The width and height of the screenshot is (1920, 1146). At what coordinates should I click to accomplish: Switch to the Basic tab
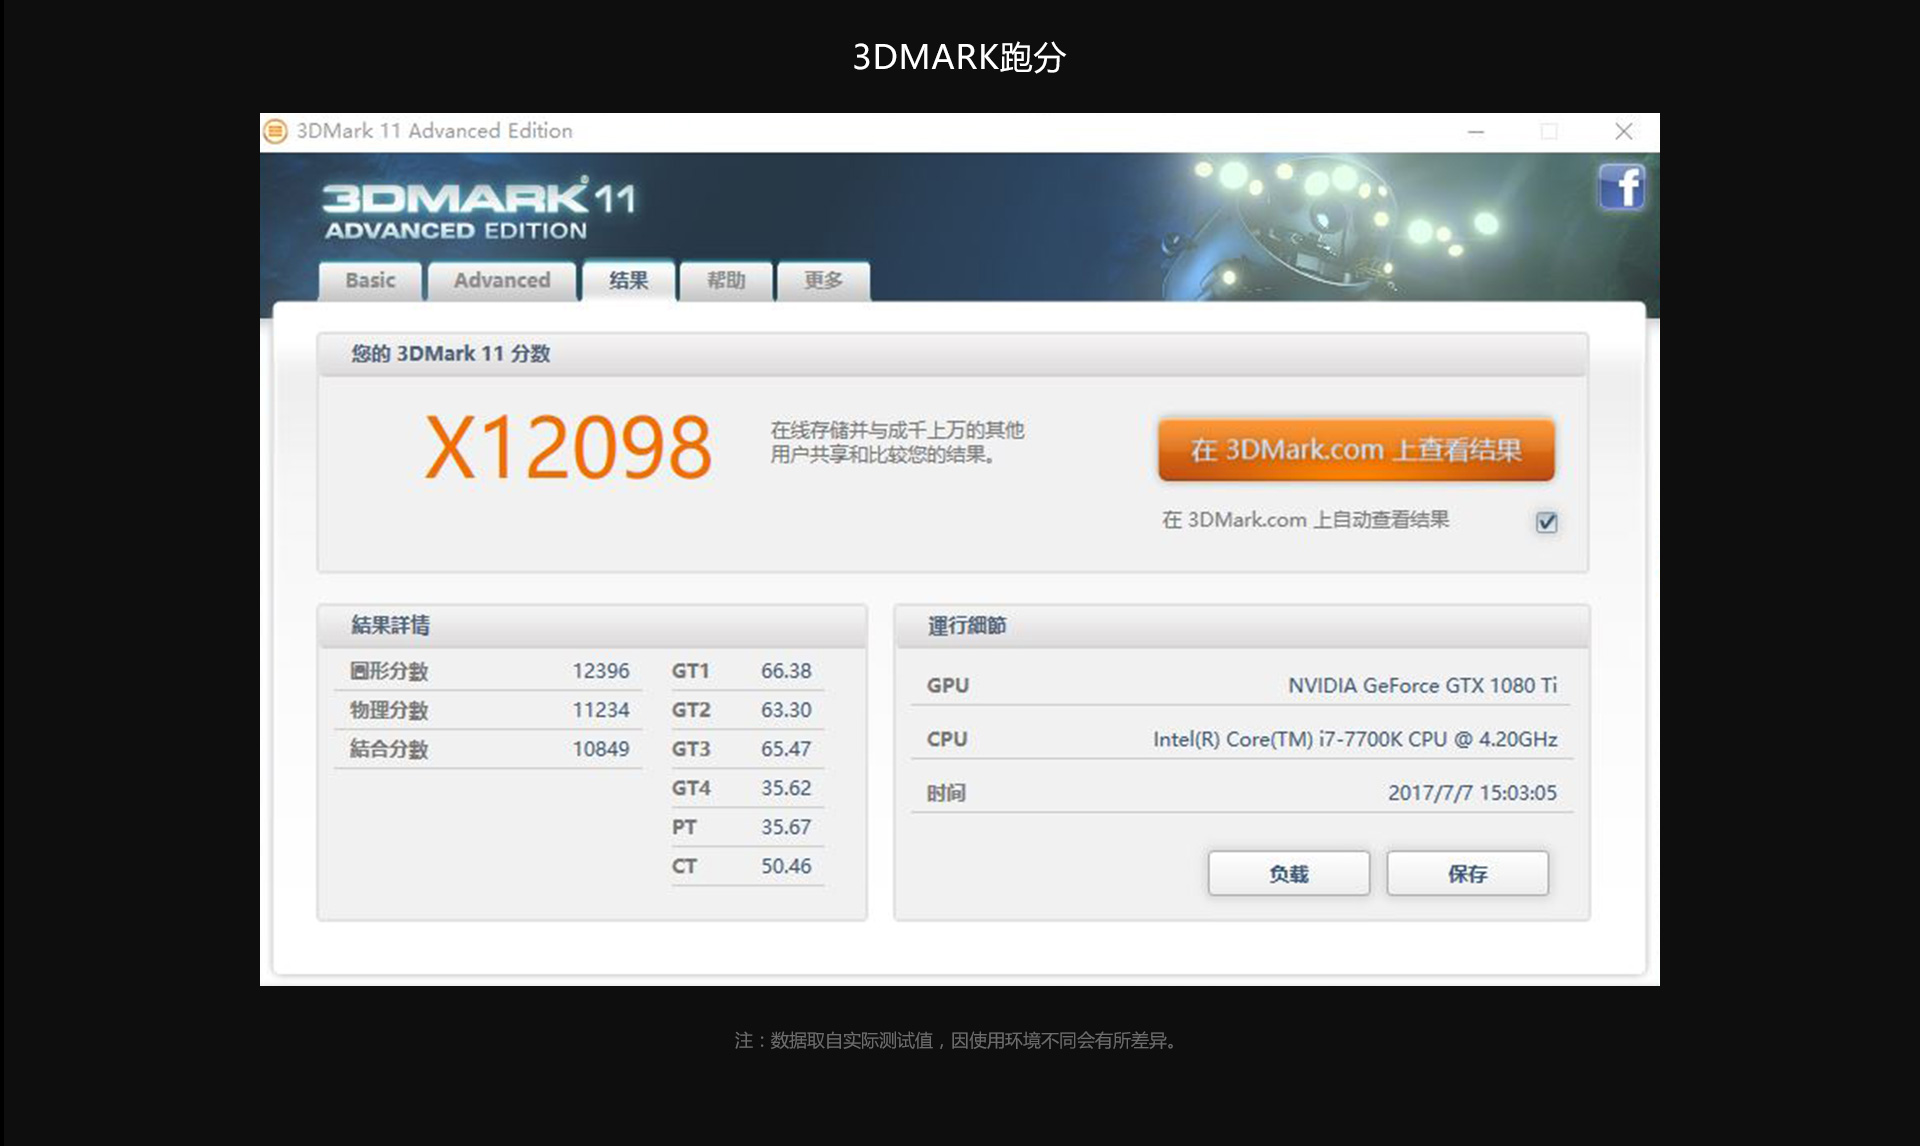coord(370,281)
